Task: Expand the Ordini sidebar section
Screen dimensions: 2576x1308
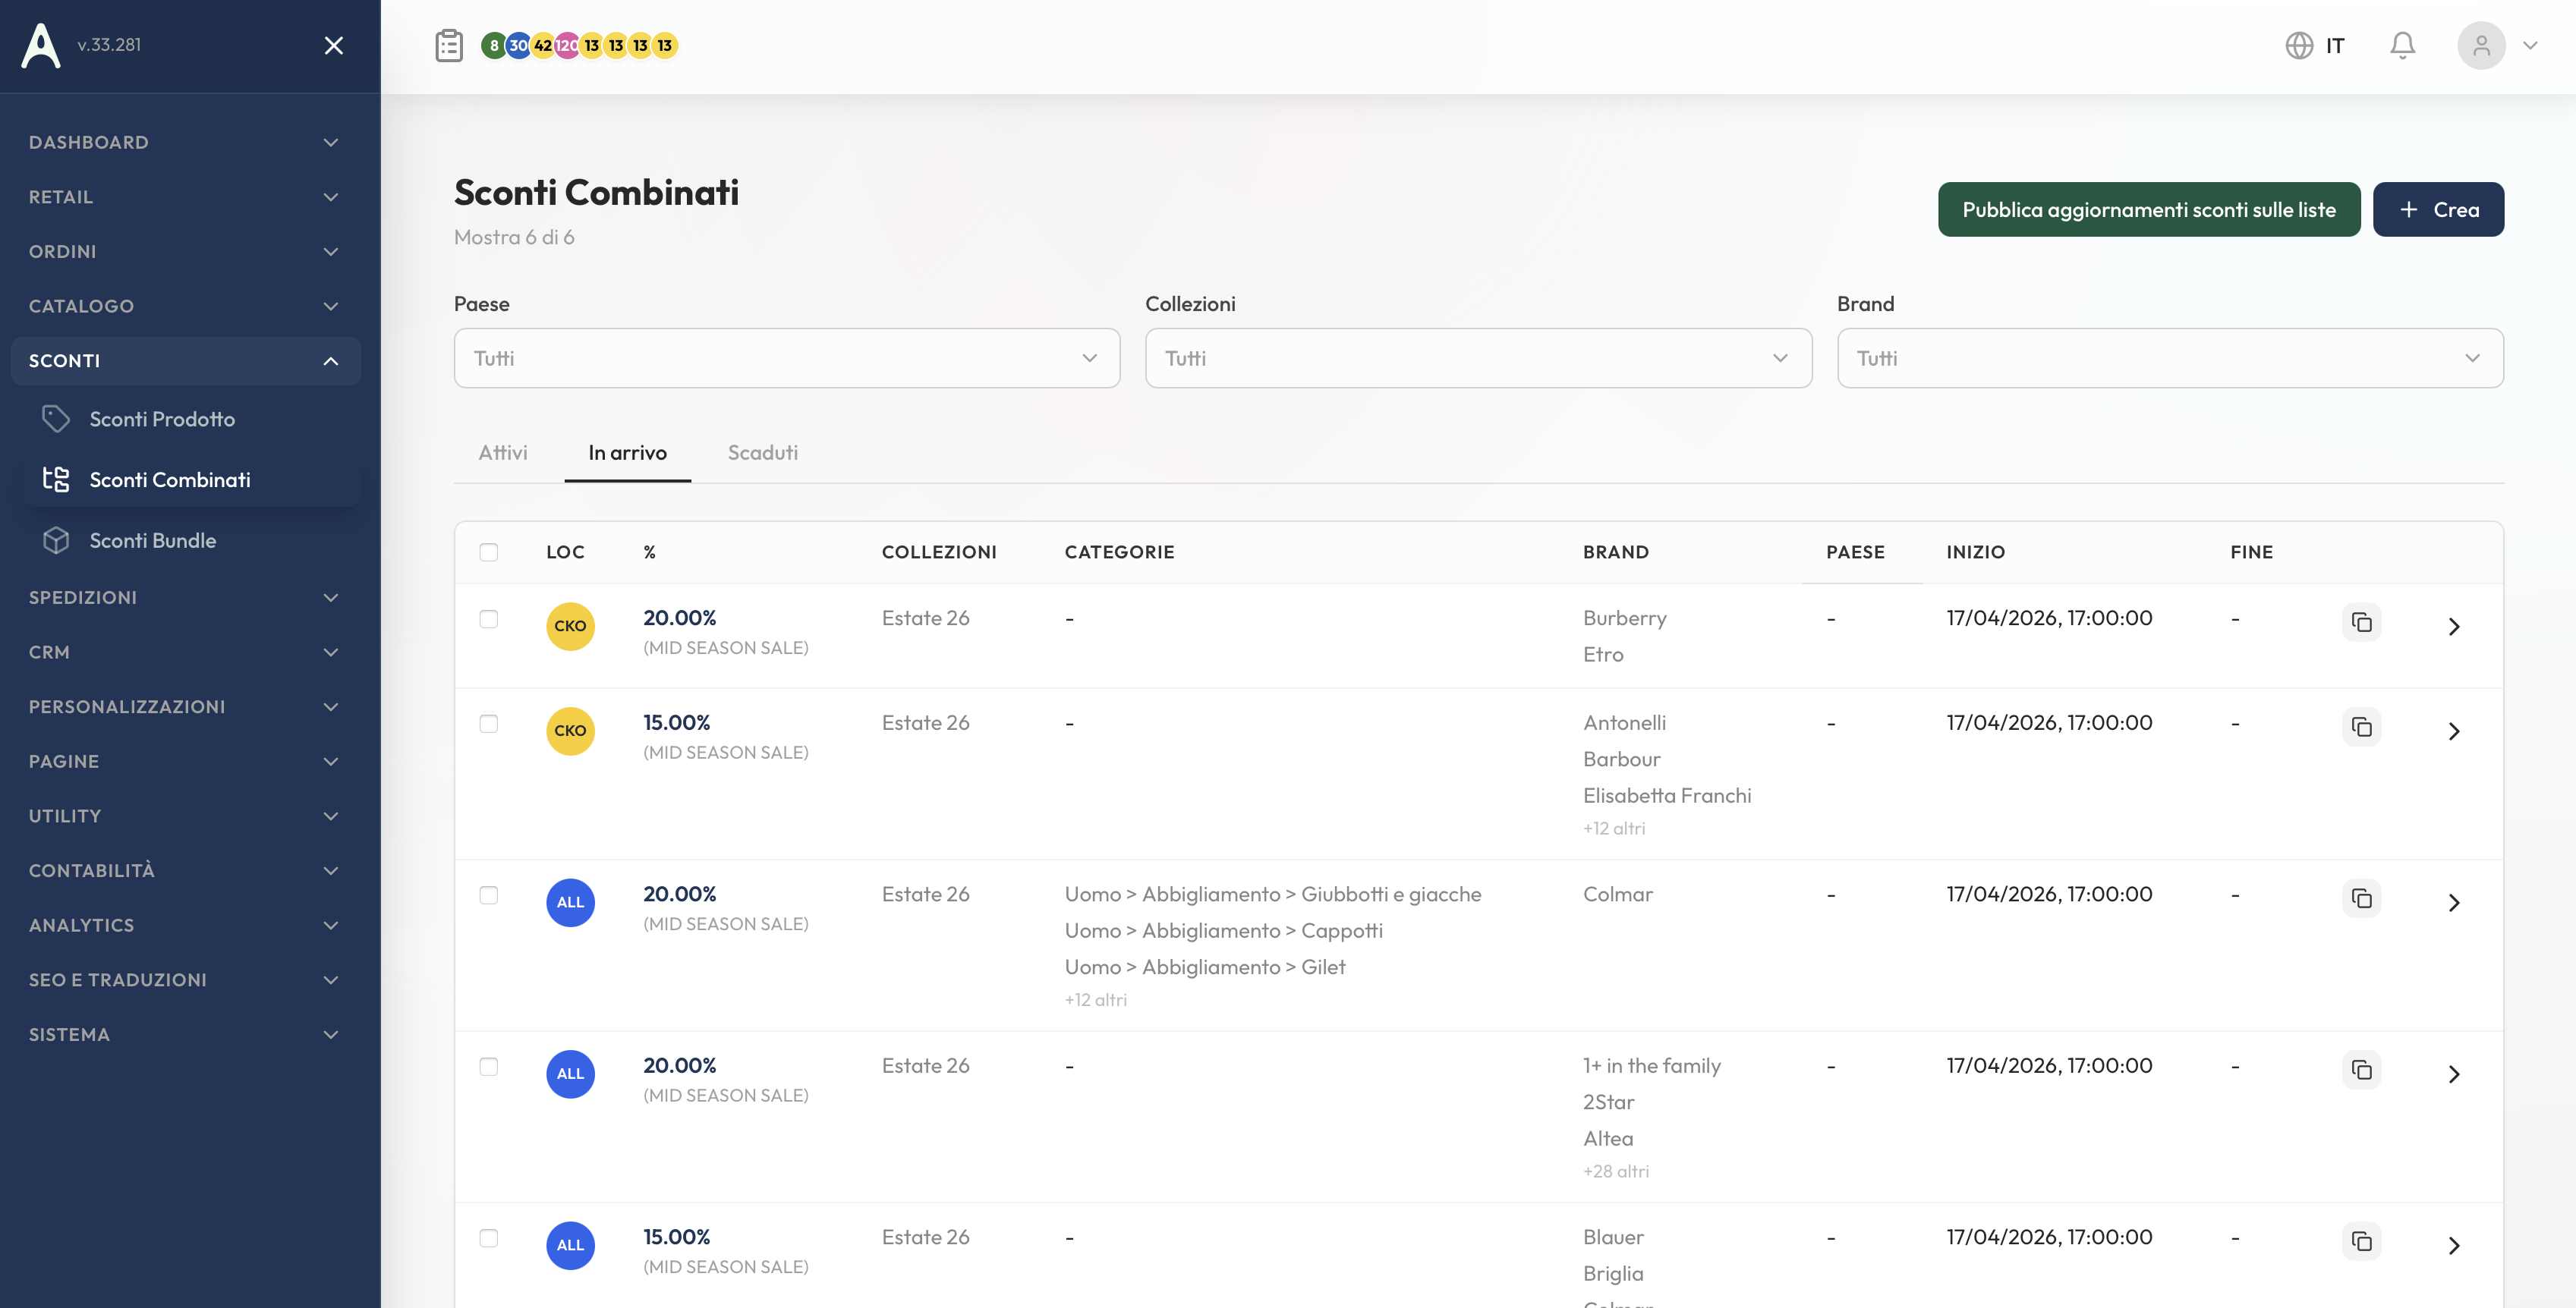Action: [x=185, y=251]
